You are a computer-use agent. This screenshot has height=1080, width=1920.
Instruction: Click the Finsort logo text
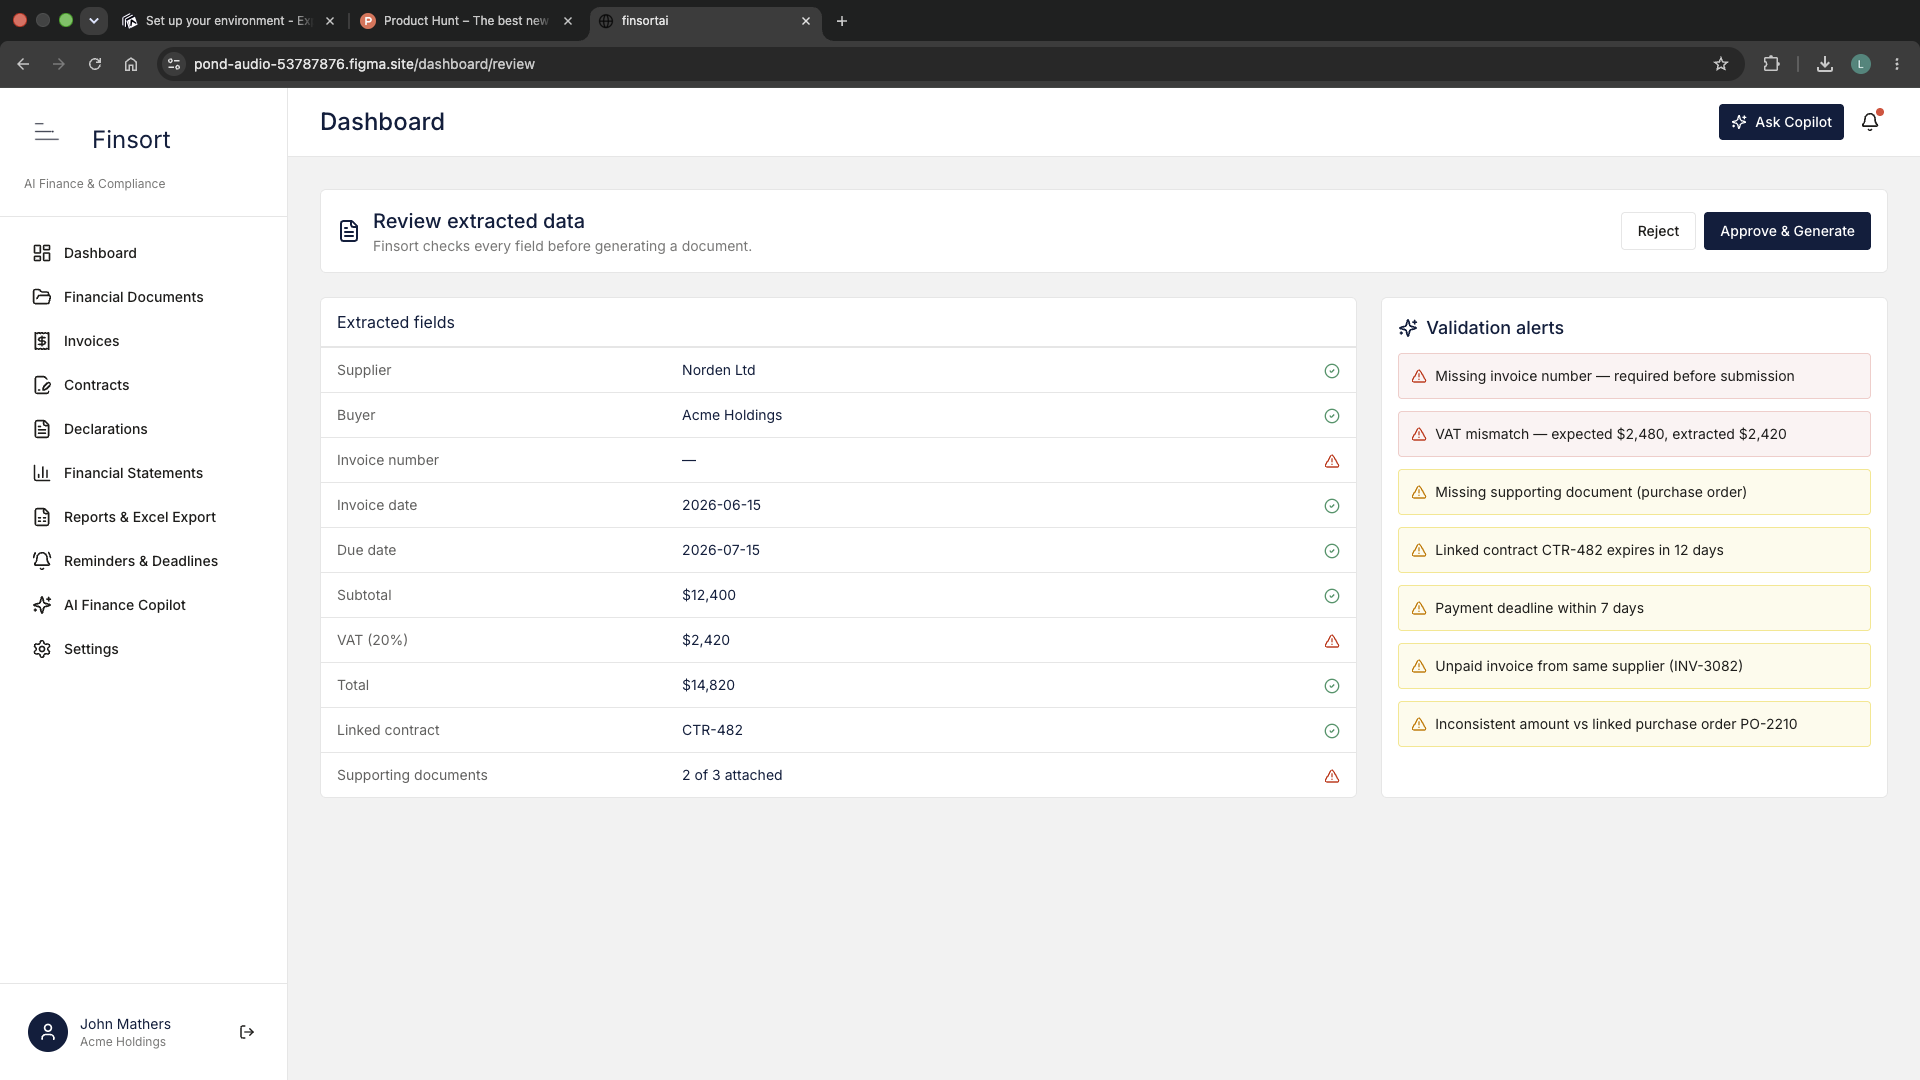click(x=131, y=139)
